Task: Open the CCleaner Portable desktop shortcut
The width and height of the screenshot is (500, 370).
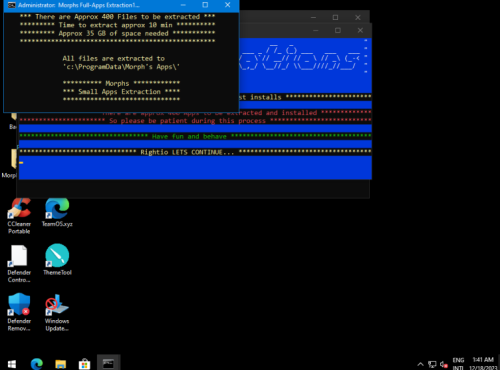Action: point(19,215)
